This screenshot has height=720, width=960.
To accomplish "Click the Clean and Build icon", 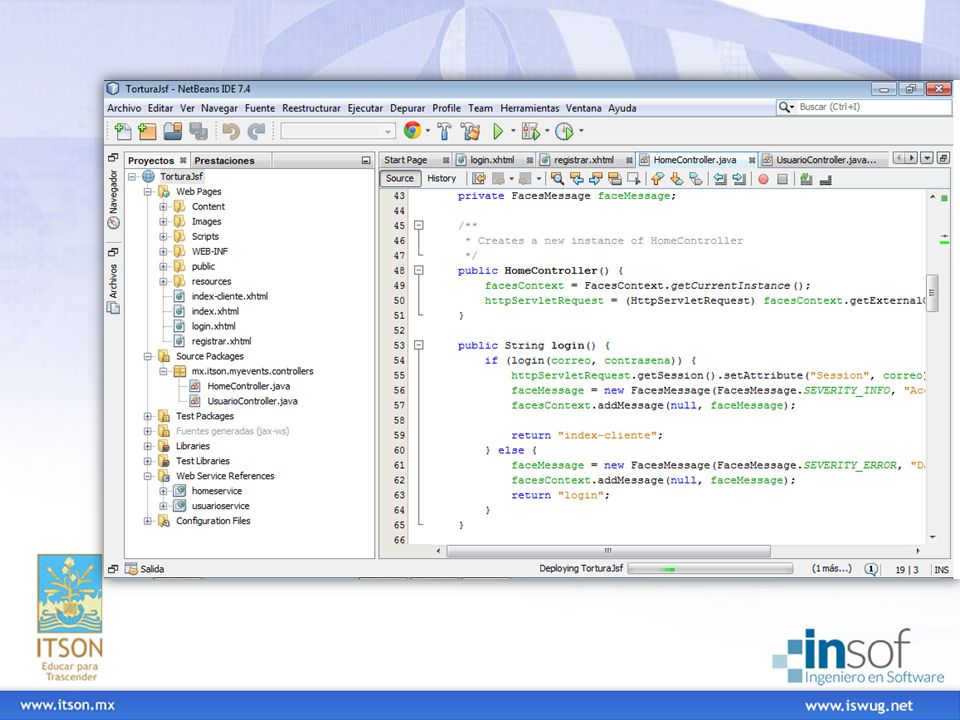I will pyautogui.click(x=470, y=130).
